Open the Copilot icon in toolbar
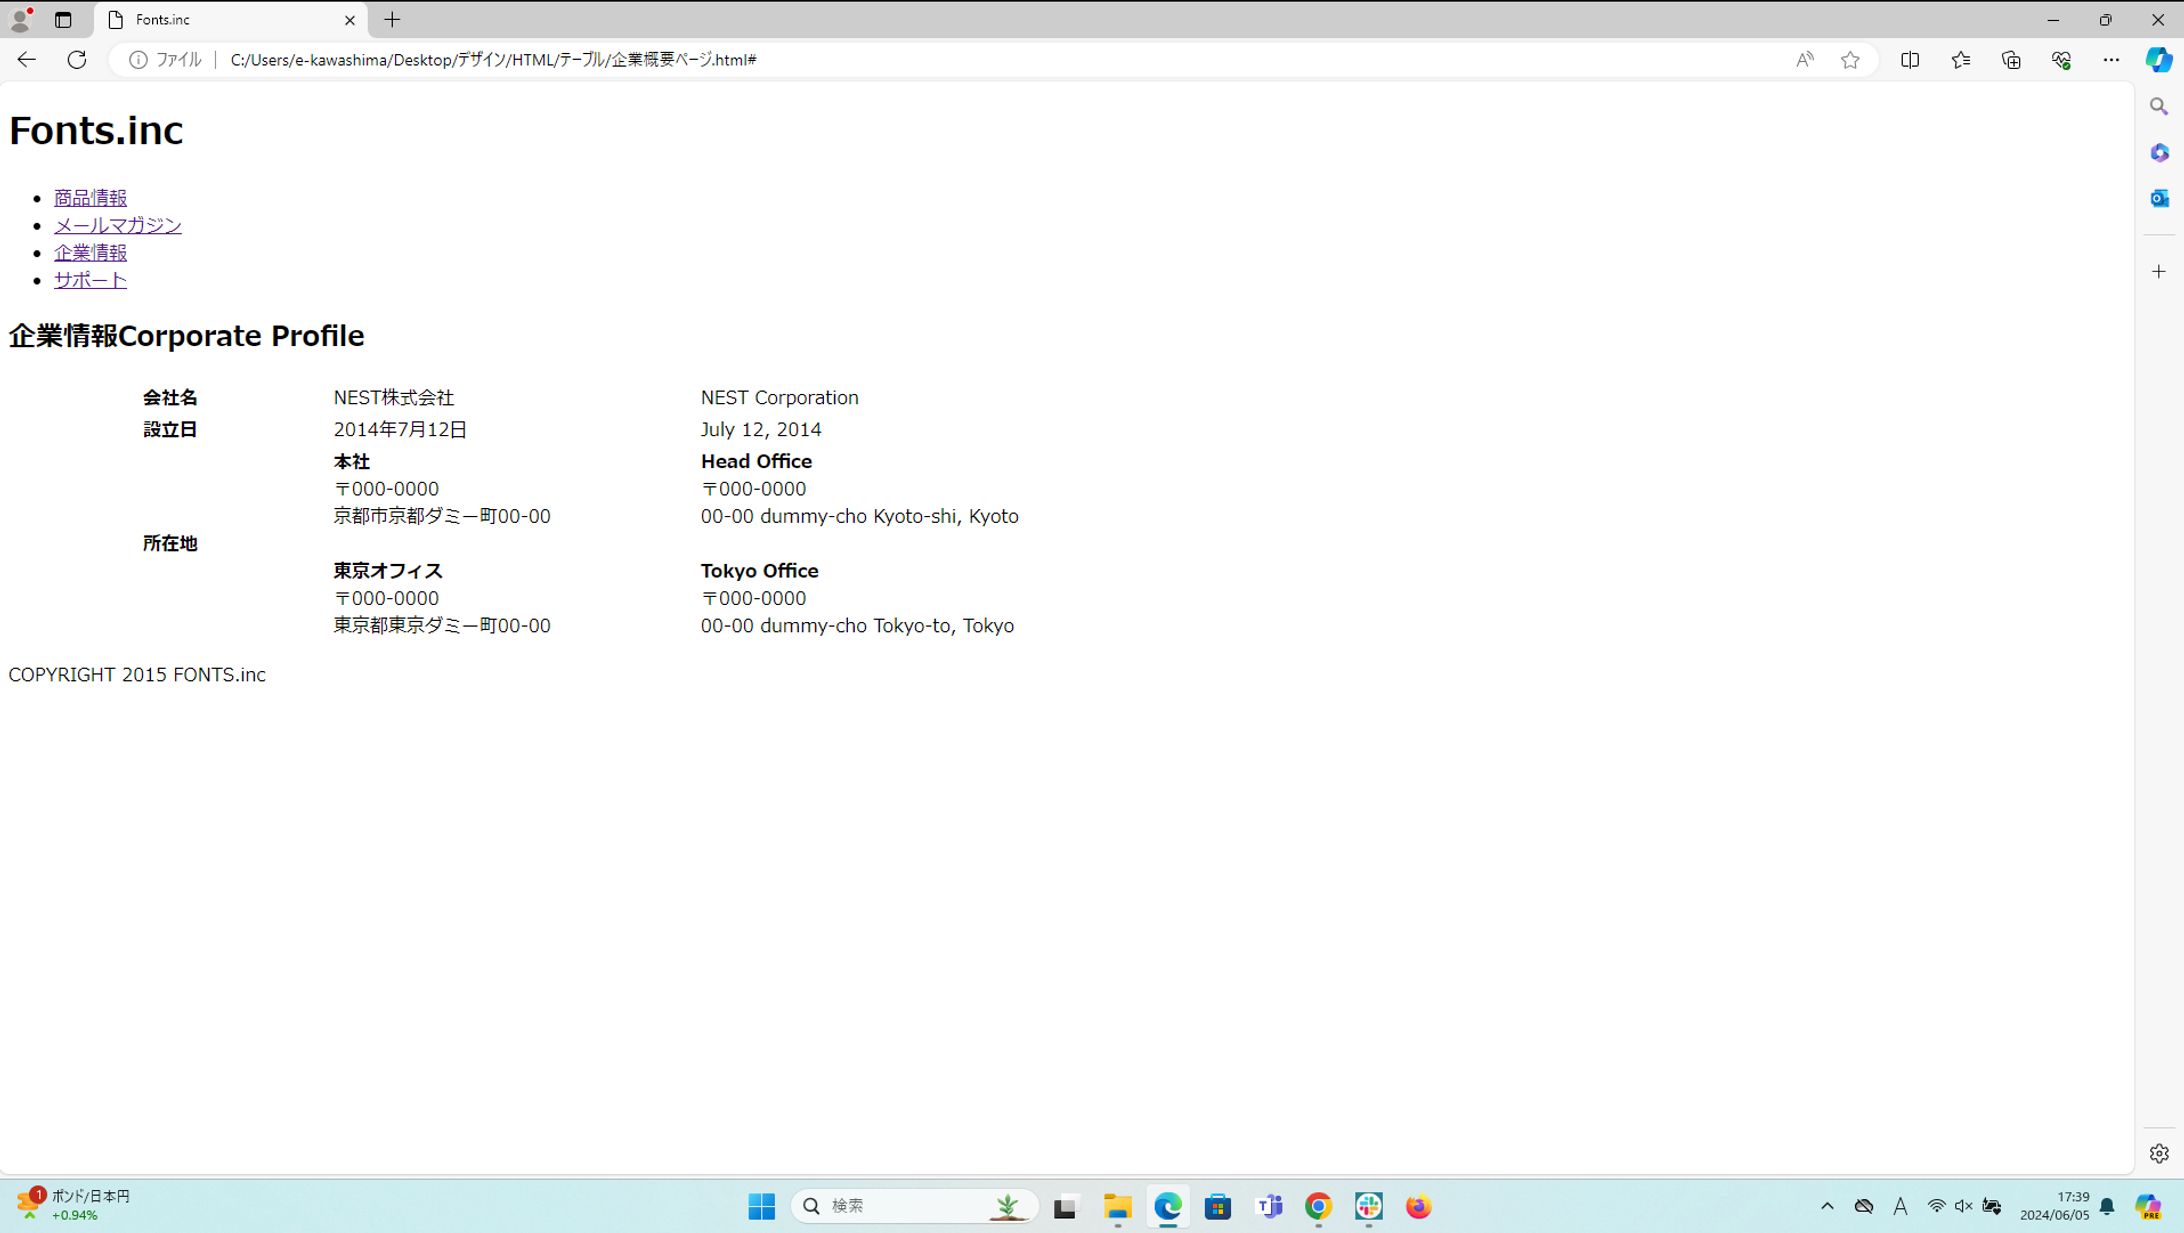The height and width of the screenshot is (1233, 2184). (2158, 60)
